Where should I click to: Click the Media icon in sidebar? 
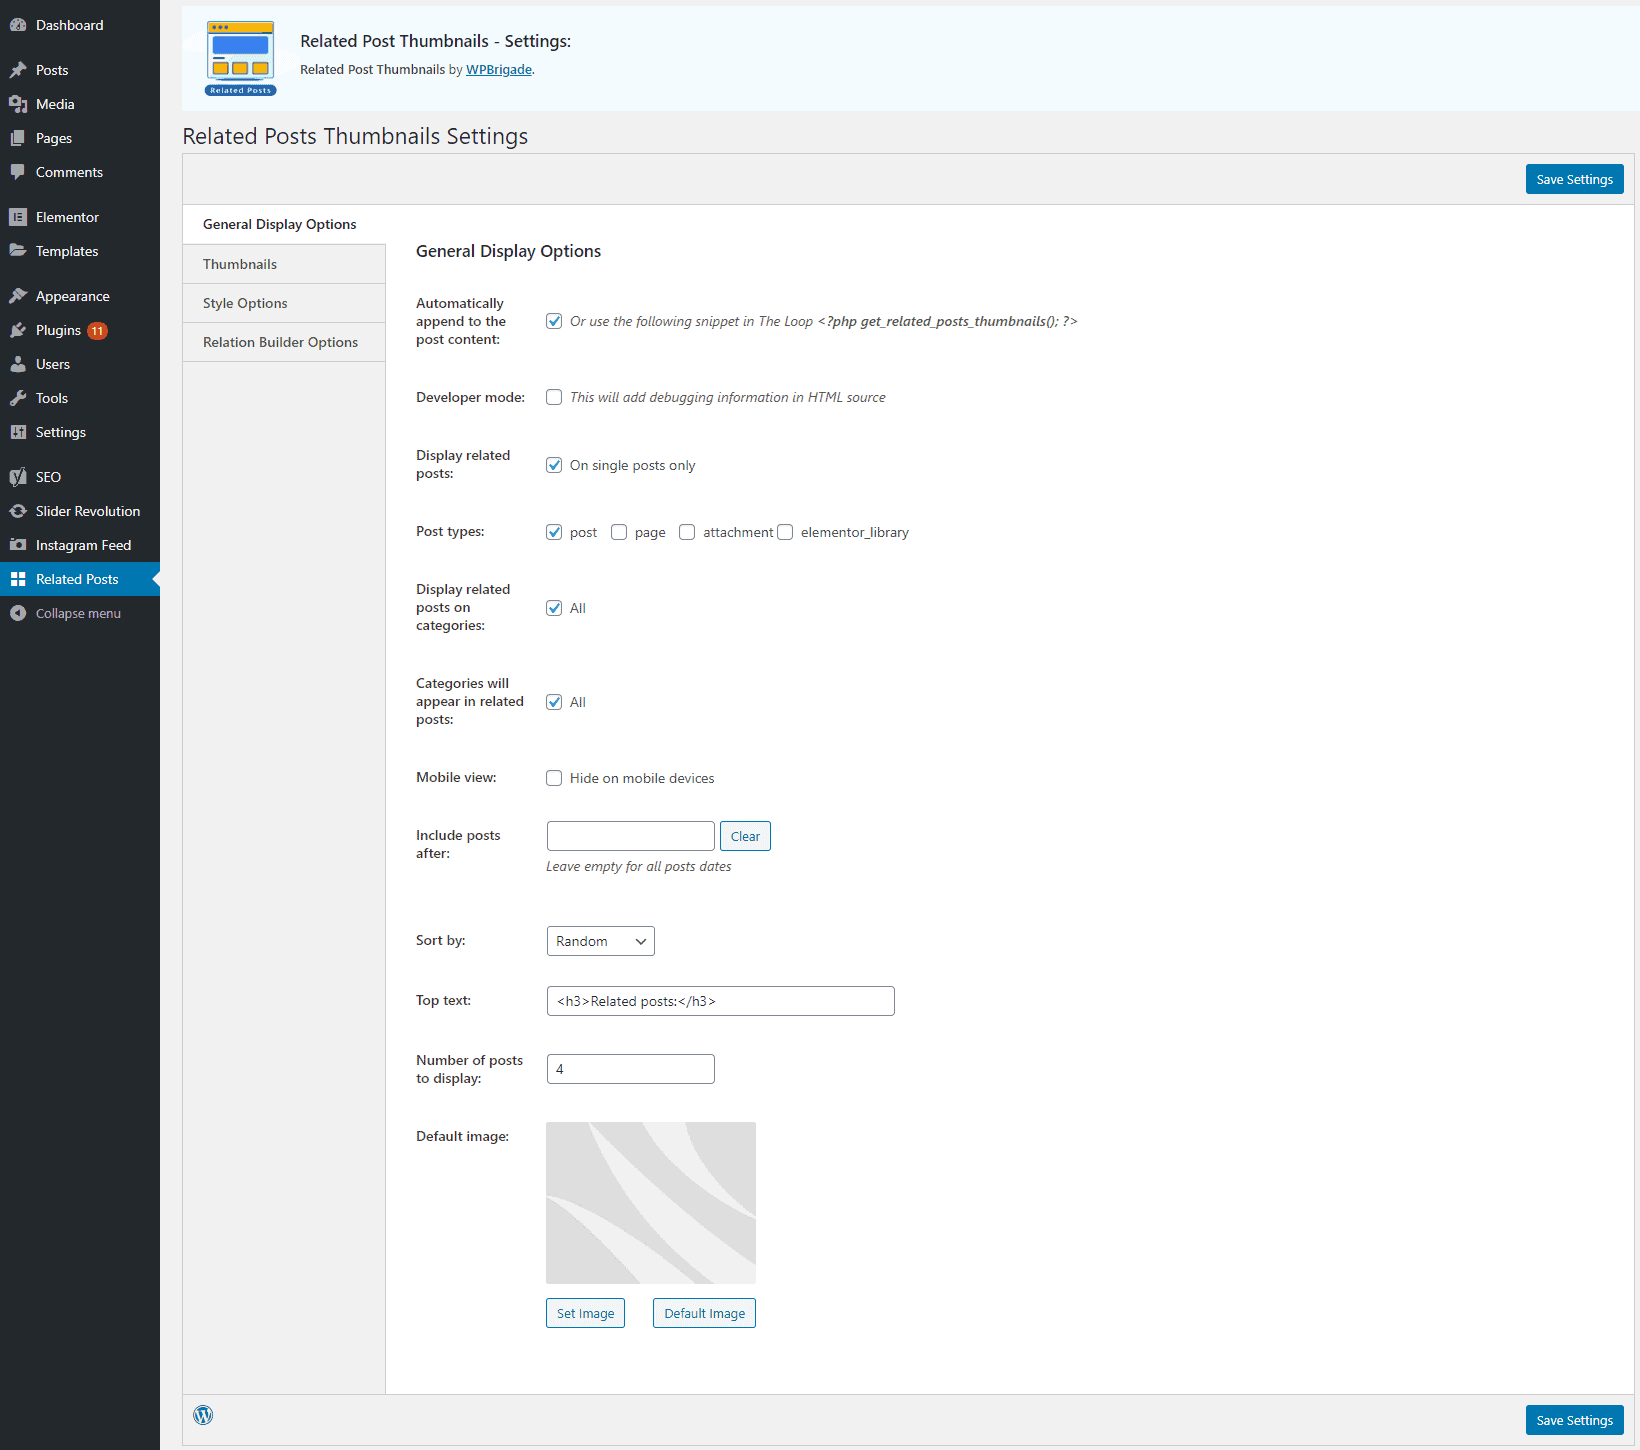pyautogui.click(x=18, y=104)
